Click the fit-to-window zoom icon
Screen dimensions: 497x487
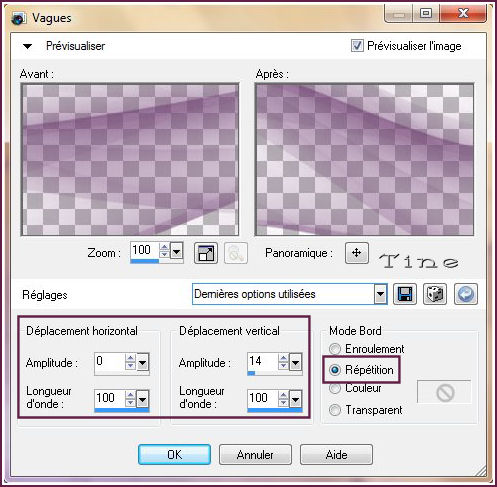(x=206, y=253)
